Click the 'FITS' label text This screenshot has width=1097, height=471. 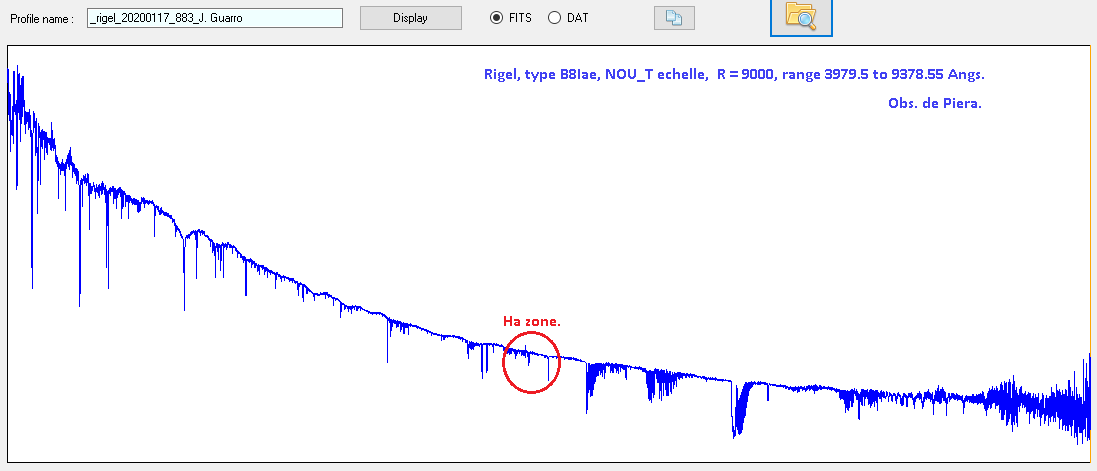pyautogui.click(x=520, y=18)
